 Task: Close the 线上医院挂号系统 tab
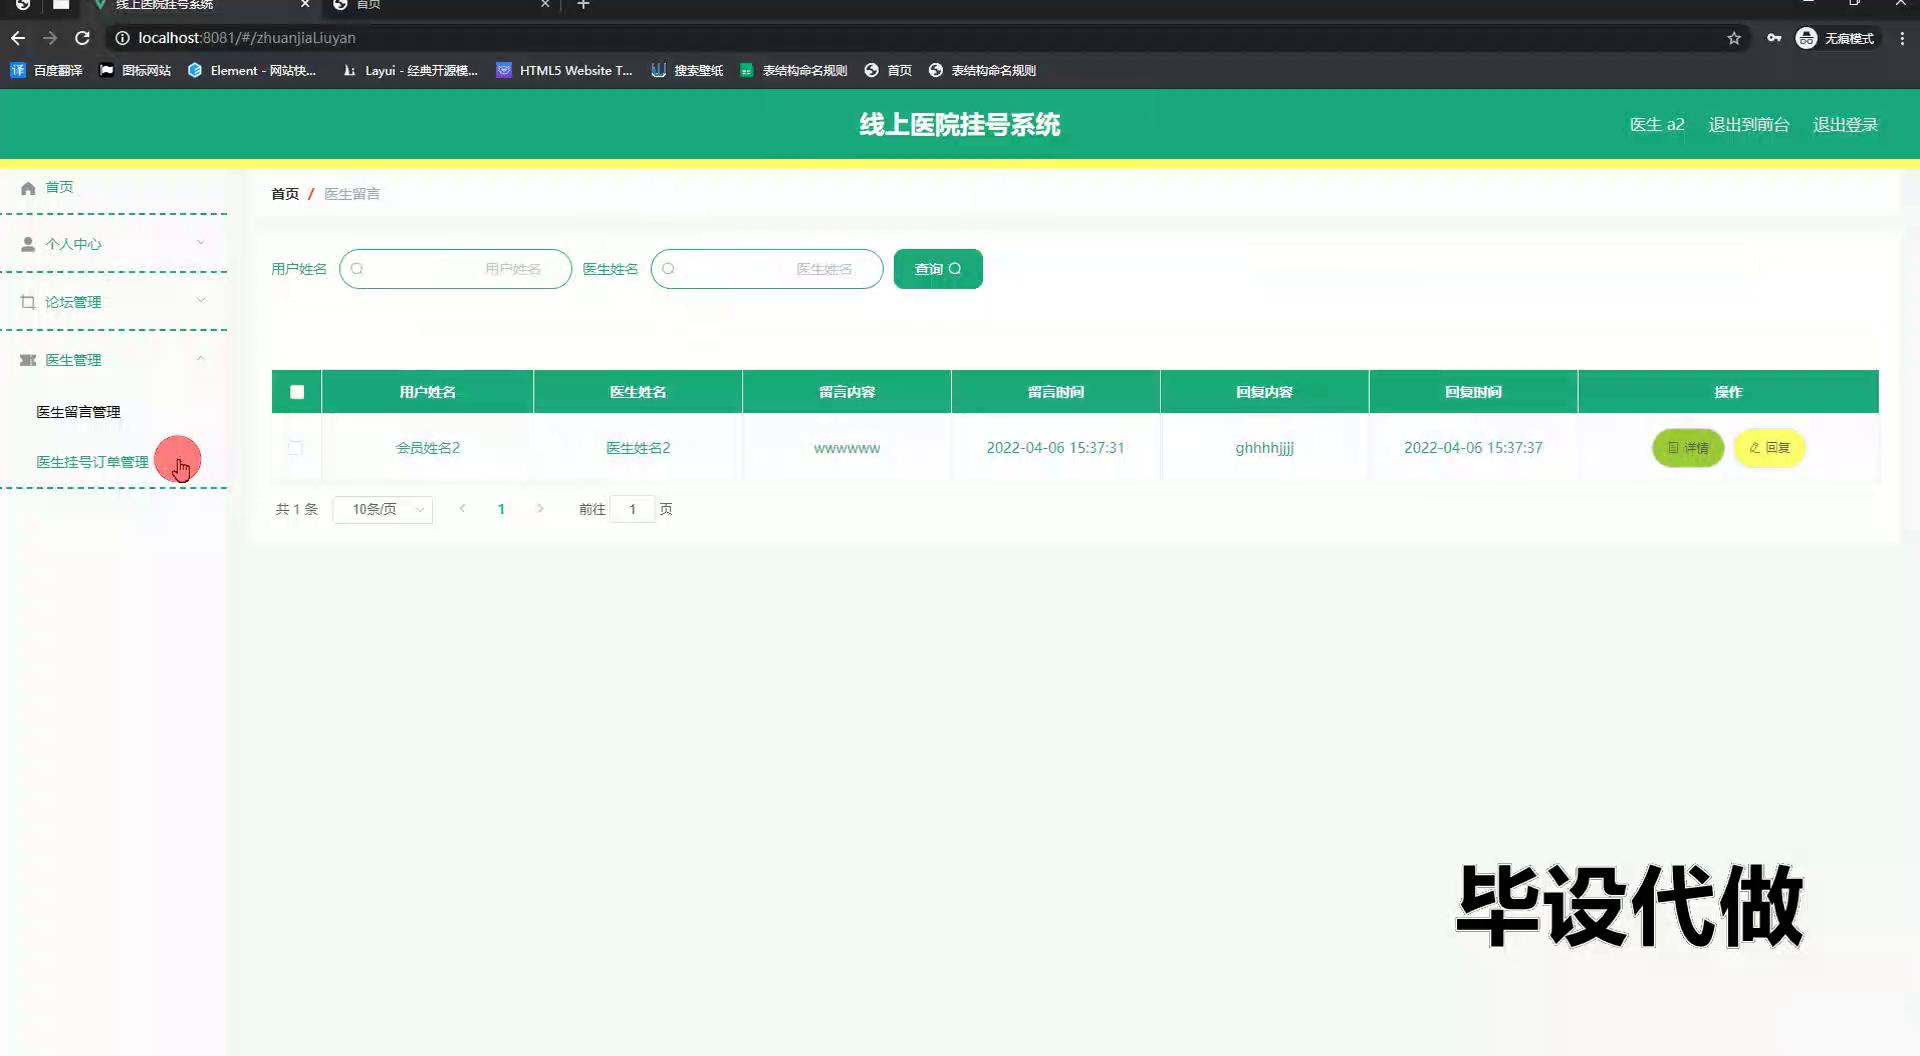pos(306,5)
